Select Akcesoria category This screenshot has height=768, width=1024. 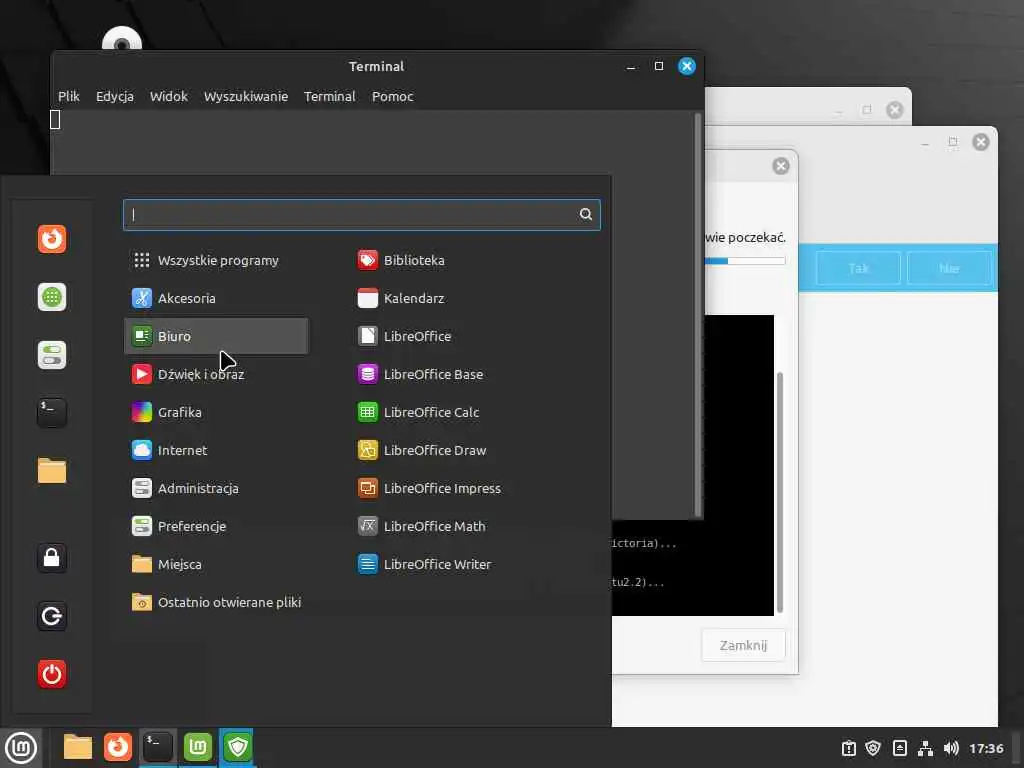tap(216, 298)
